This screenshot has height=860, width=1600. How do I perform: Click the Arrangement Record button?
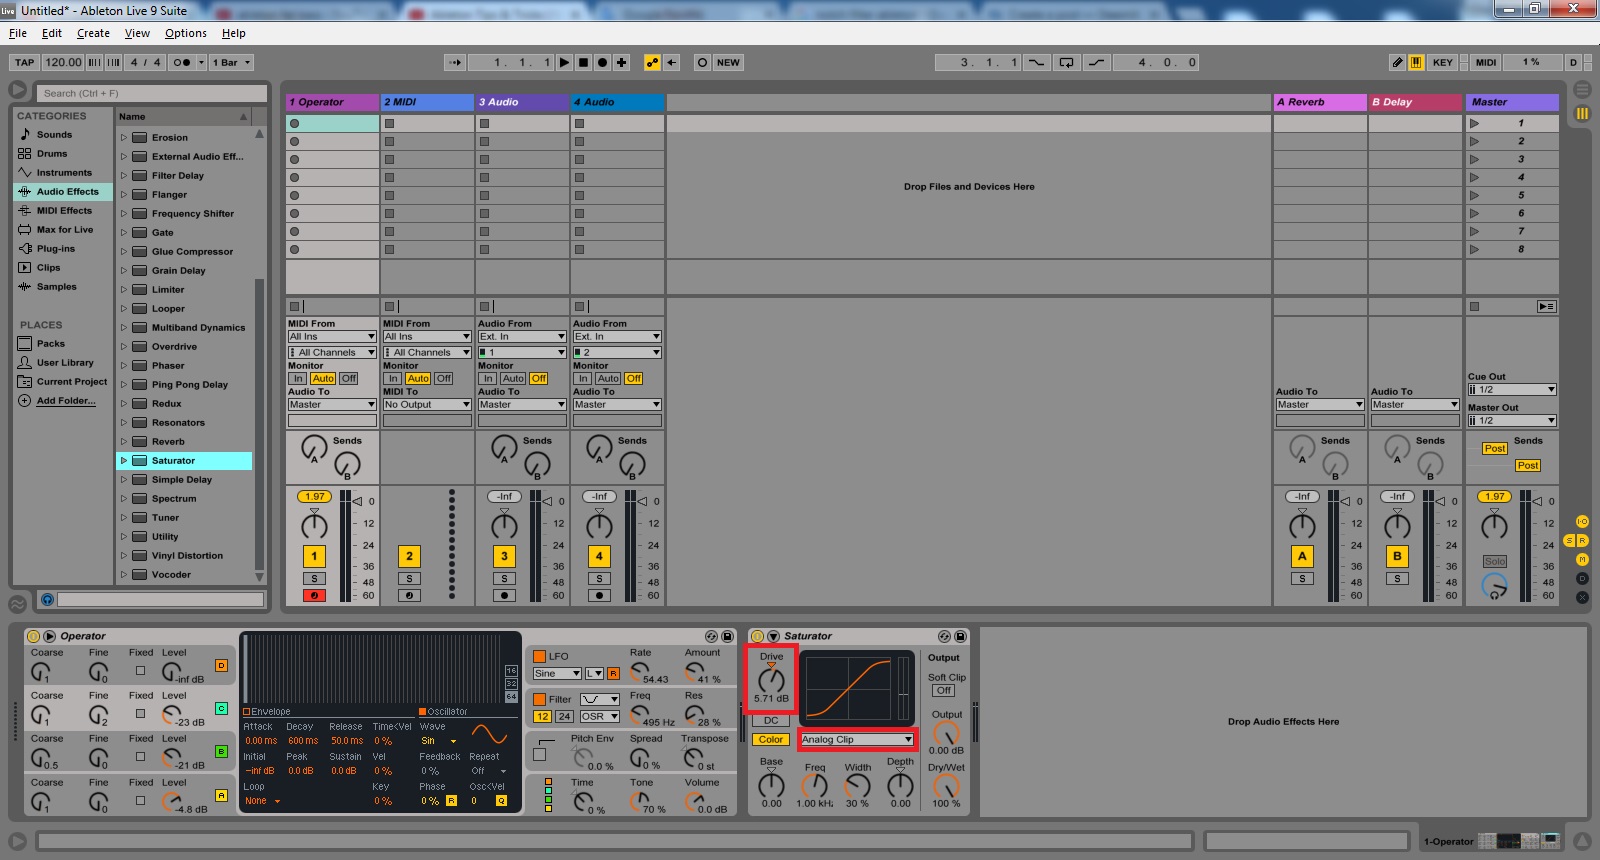602,62
